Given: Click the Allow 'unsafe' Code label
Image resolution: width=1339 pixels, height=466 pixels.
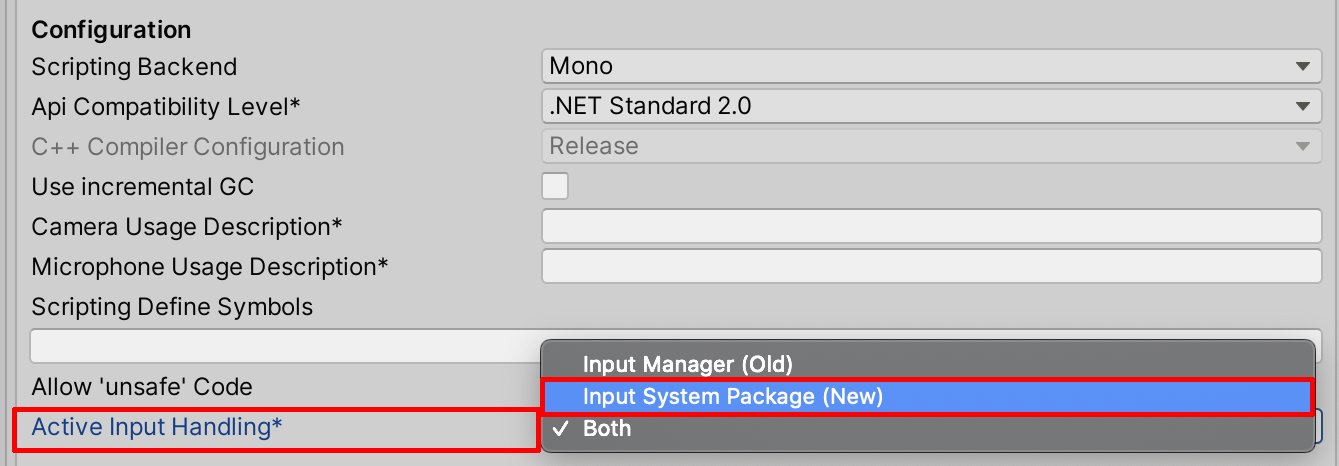Looking at the screenshot, I should (142, 386).
